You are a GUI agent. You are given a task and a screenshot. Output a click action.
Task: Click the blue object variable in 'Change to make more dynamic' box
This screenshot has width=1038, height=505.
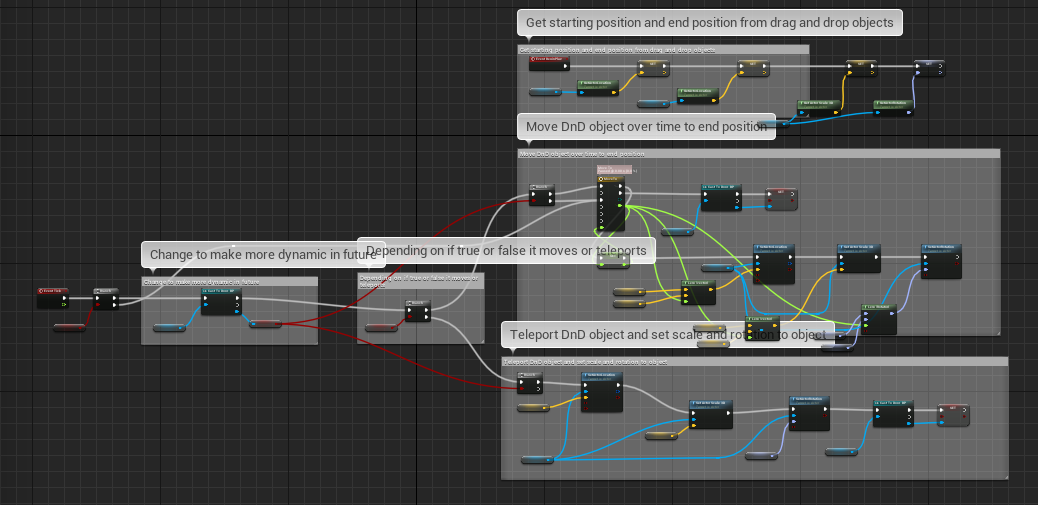tap(169, 328)
